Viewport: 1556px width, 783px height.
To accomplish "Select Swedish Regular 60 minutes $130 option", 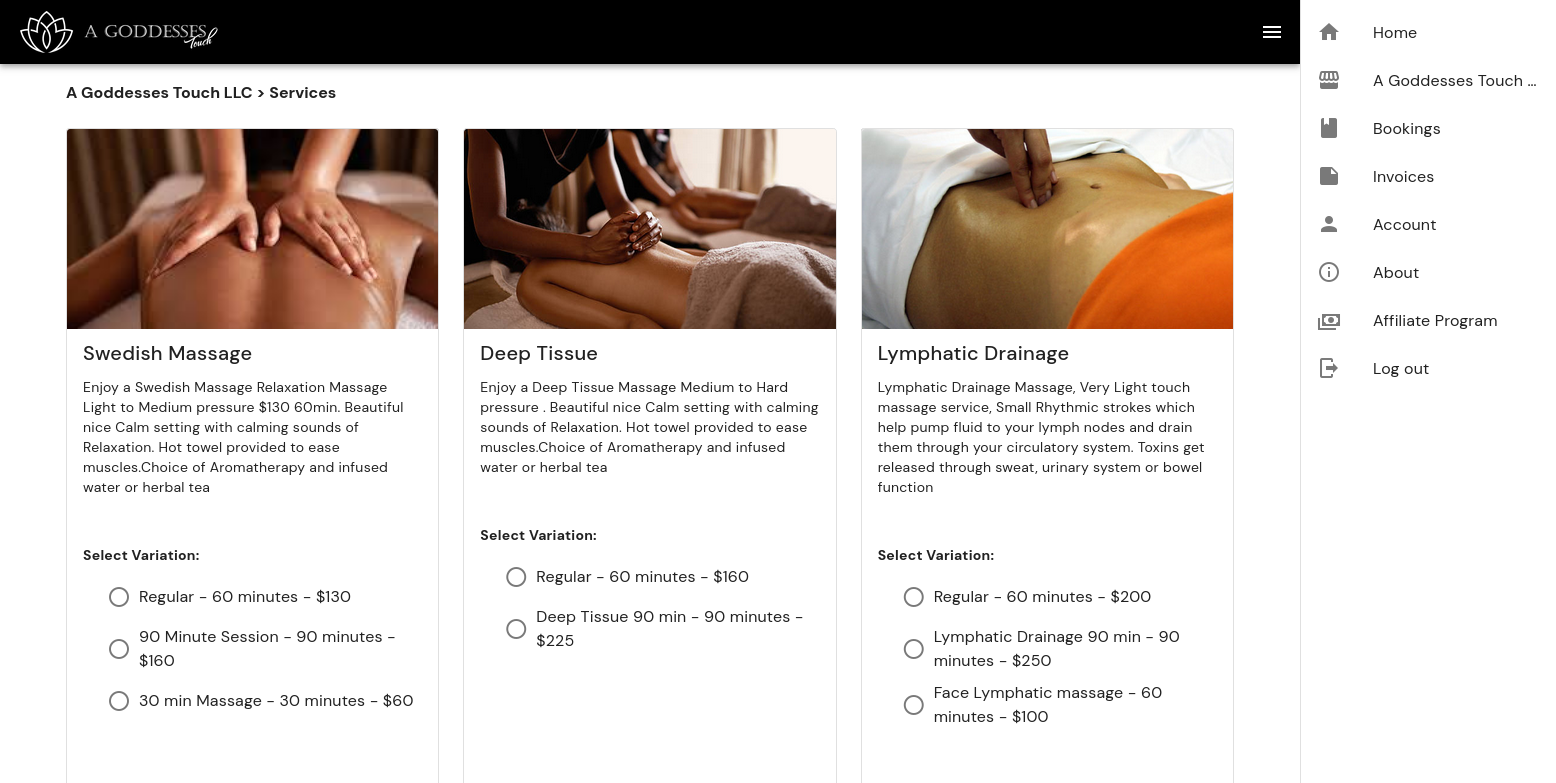I will click(x=119, y=597).
